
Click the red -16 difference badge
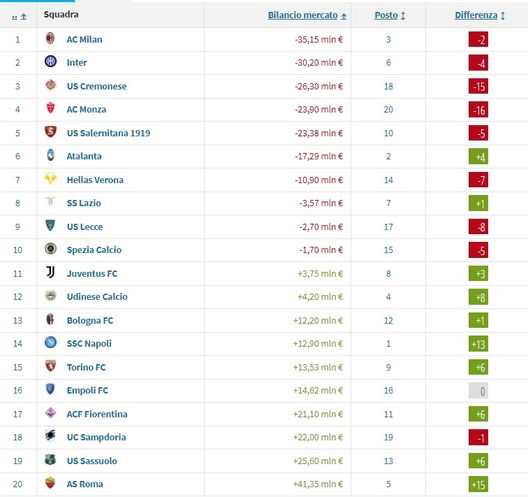(x=478, y=110)
